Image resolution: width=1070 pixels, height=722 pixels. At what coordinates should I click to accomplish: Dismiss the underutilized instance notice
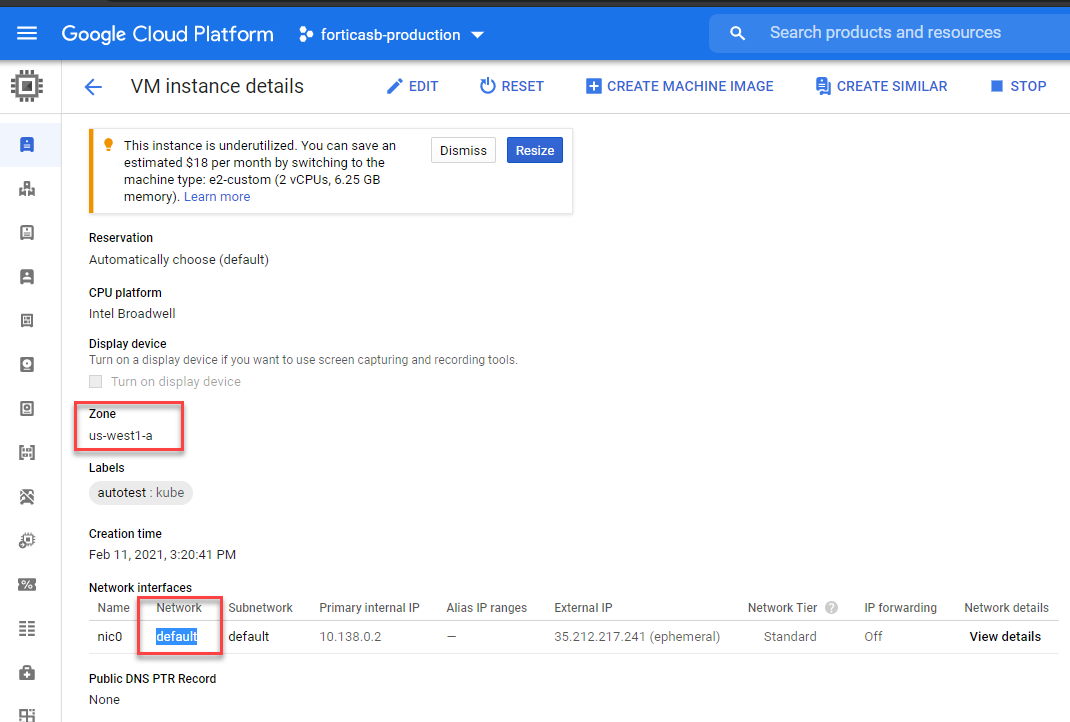pos(463,150)
